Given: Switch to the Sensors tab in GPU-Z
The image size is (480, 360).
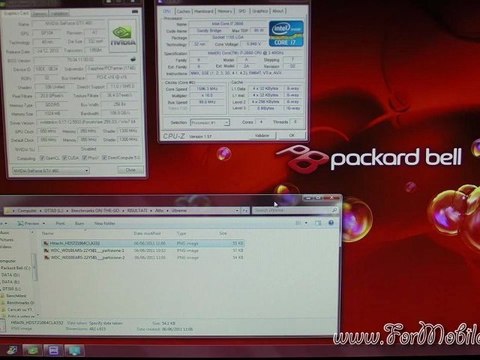Looking at the screenshot, I should click(40, 13).
